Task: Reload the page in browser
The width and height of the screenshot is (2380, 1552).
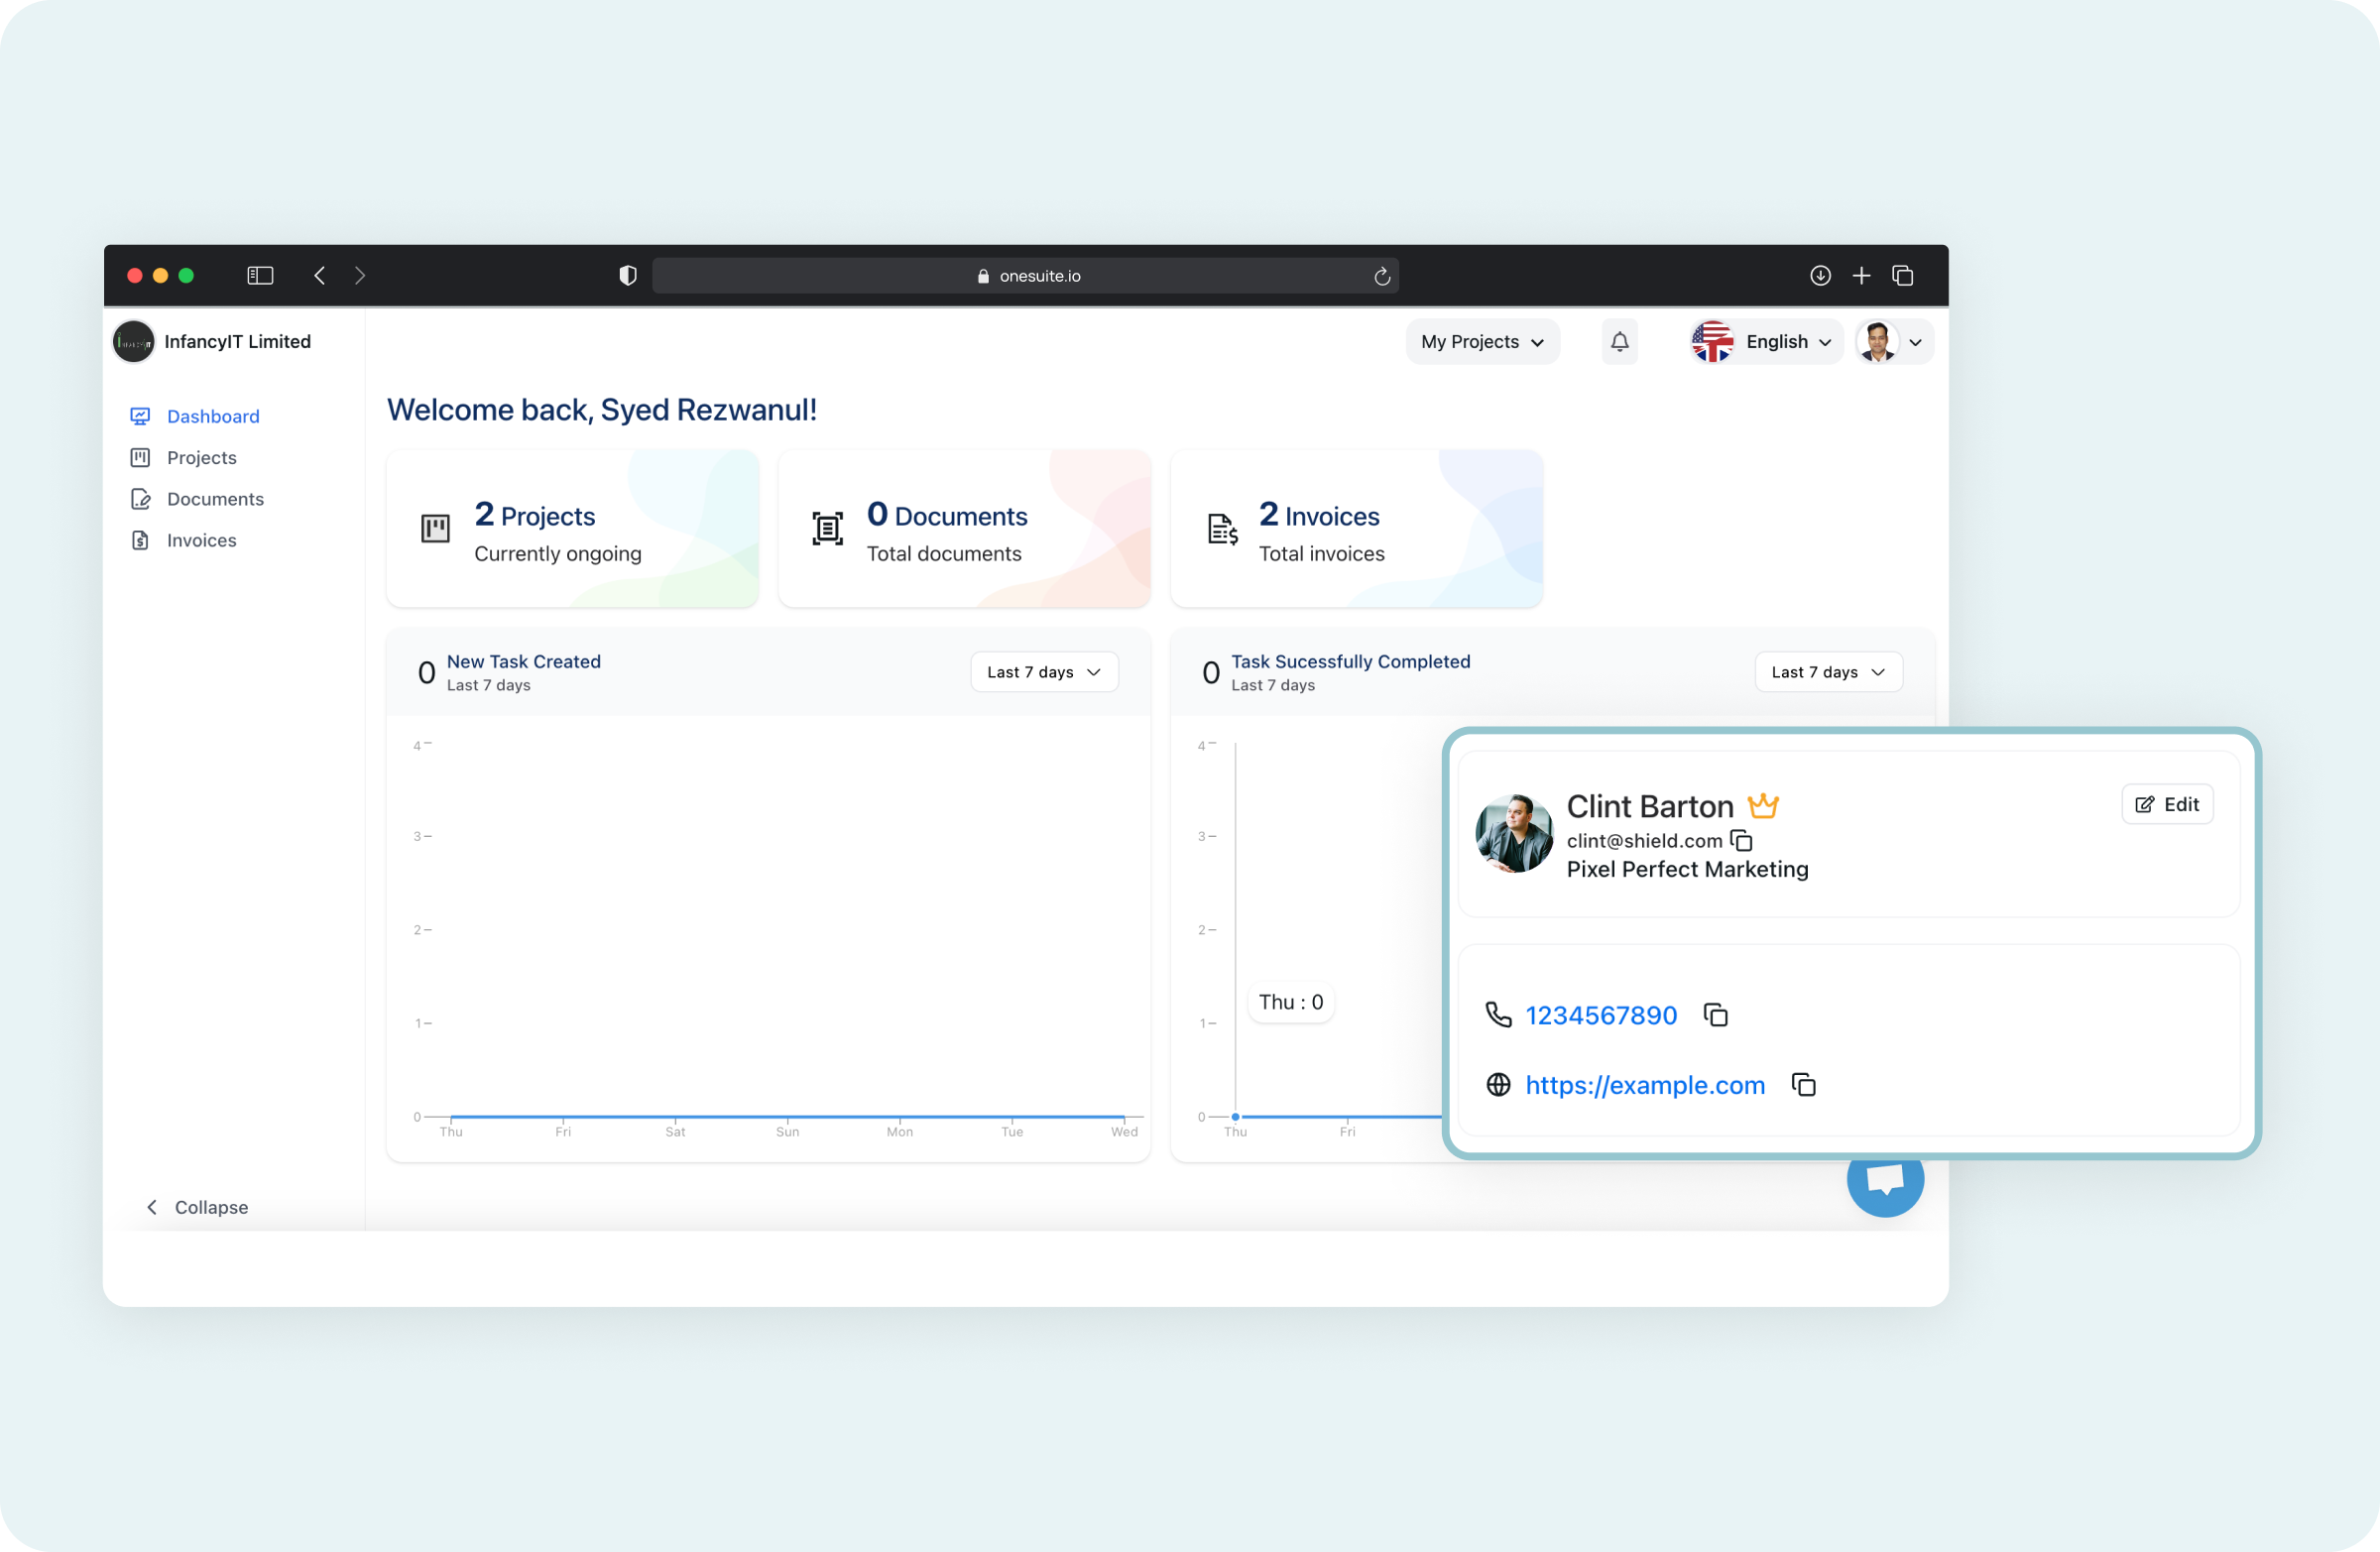Action: coord(1381,276)
